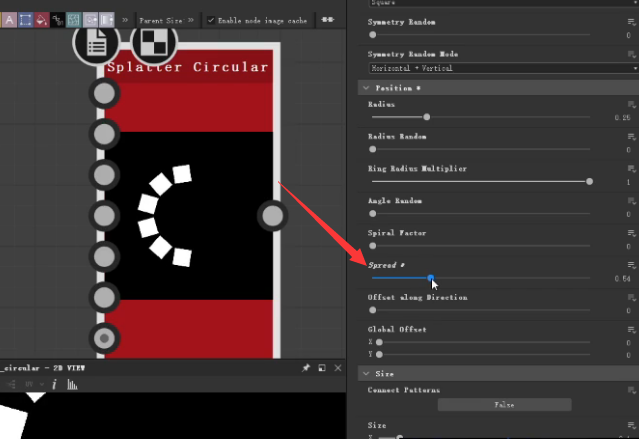This screenshot has width=639, height=439.
Task: Click the document badge on the node
Action: coord(96,42)
